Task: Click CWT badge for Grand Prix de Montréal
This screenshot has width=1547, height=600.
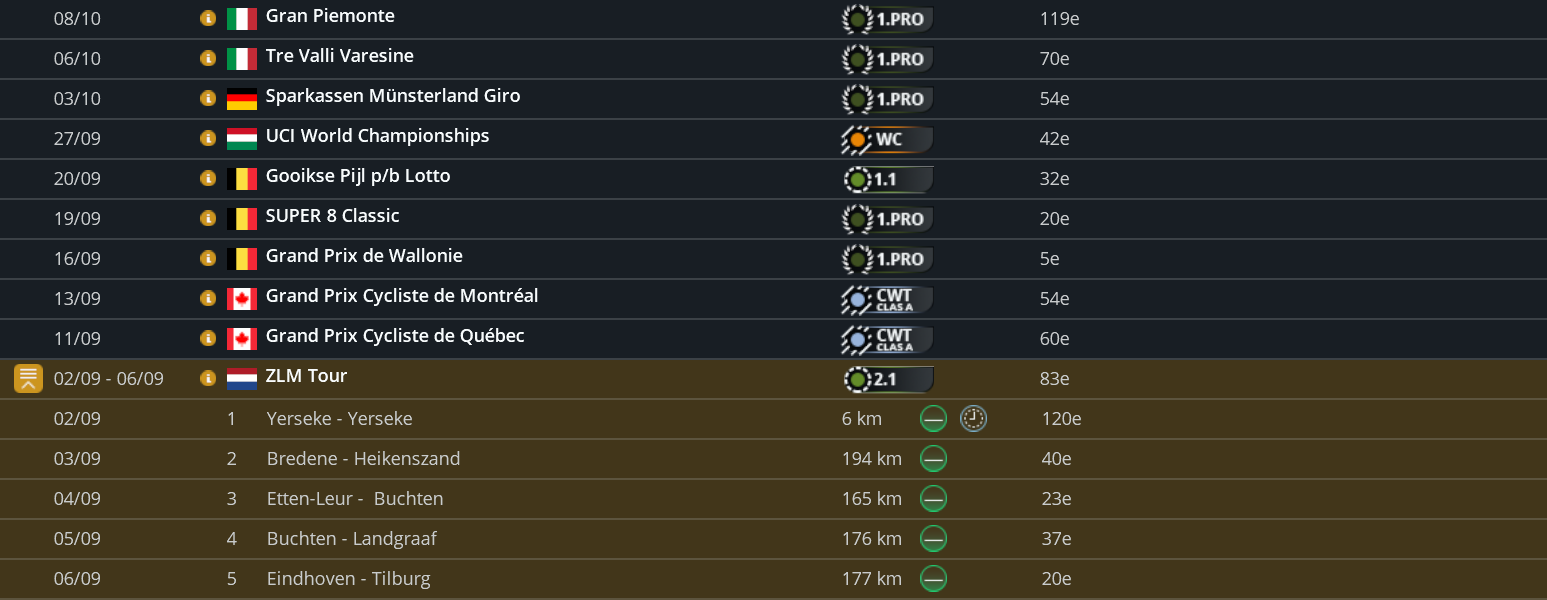Action: click(x=886, y=299)
